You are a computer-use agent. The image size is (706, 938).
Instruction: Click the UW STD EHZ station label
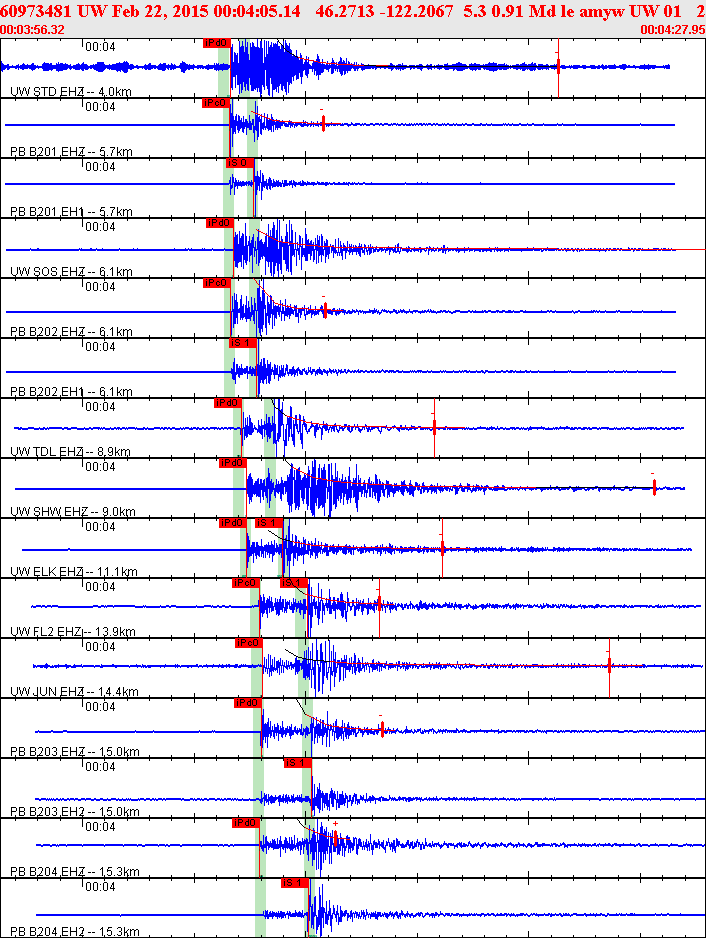point(71,92)
